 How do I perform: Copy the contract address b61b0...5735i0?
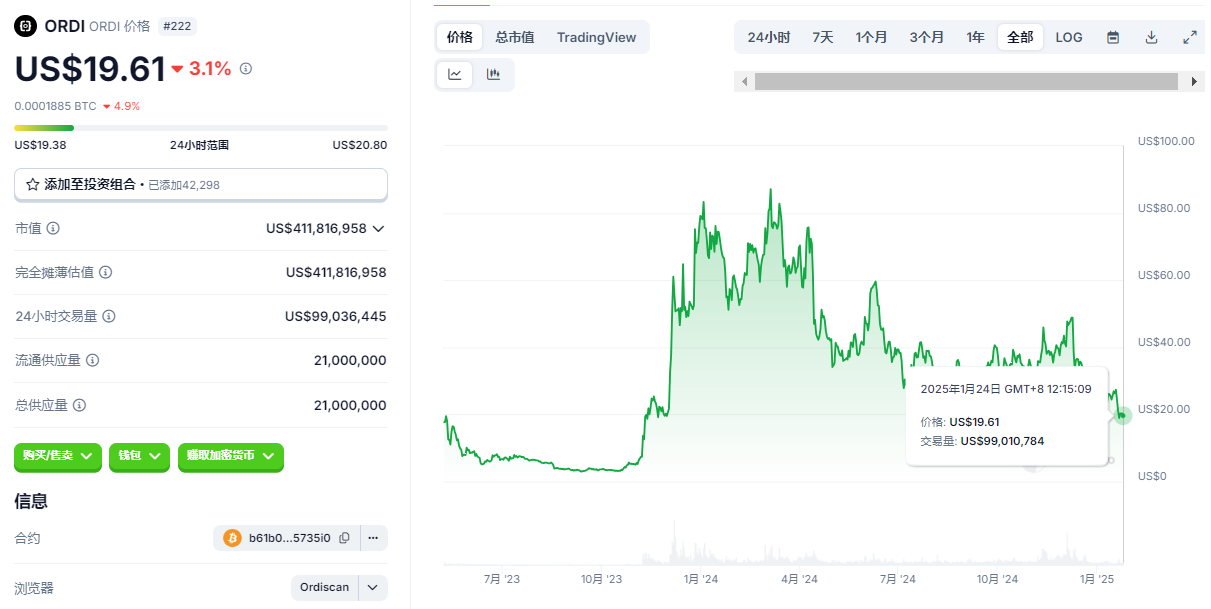point(344,538)
